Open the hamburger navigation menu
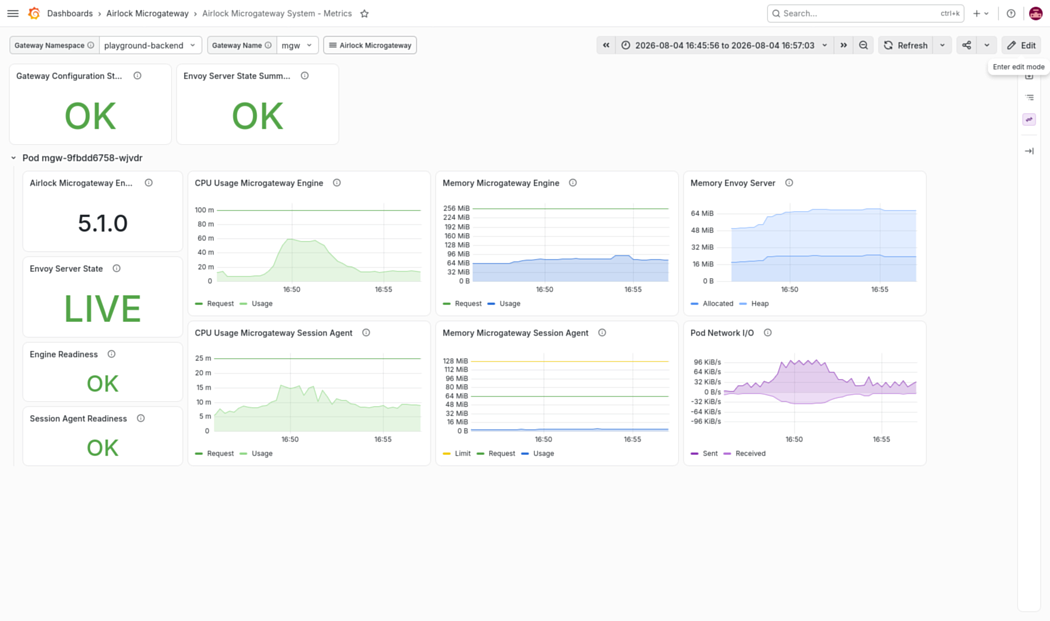The image size is (1050, 621). click(13, 13)
